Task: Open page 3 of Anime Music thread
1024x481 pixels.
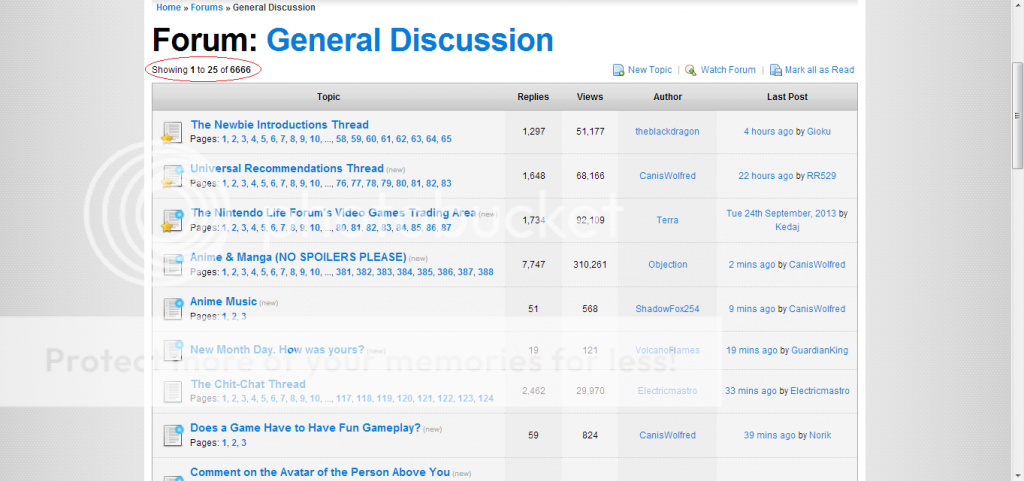Action: point(243,316)
